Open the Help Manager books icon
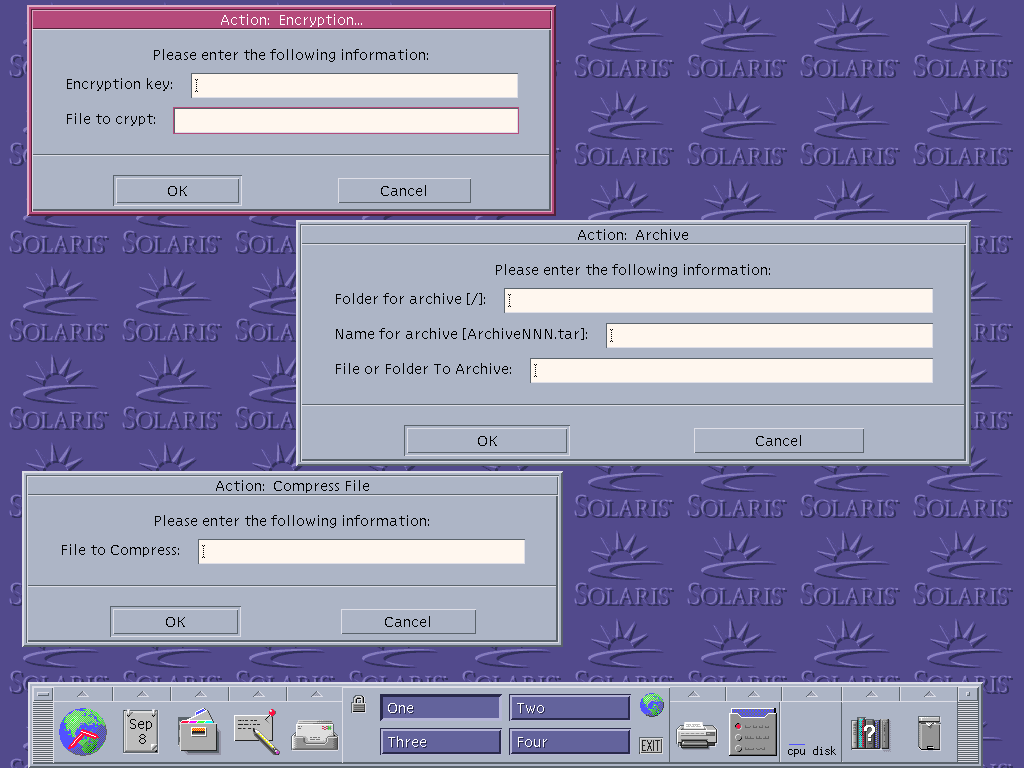This screenshot has width=1024, height=768. tap(870, 733)
